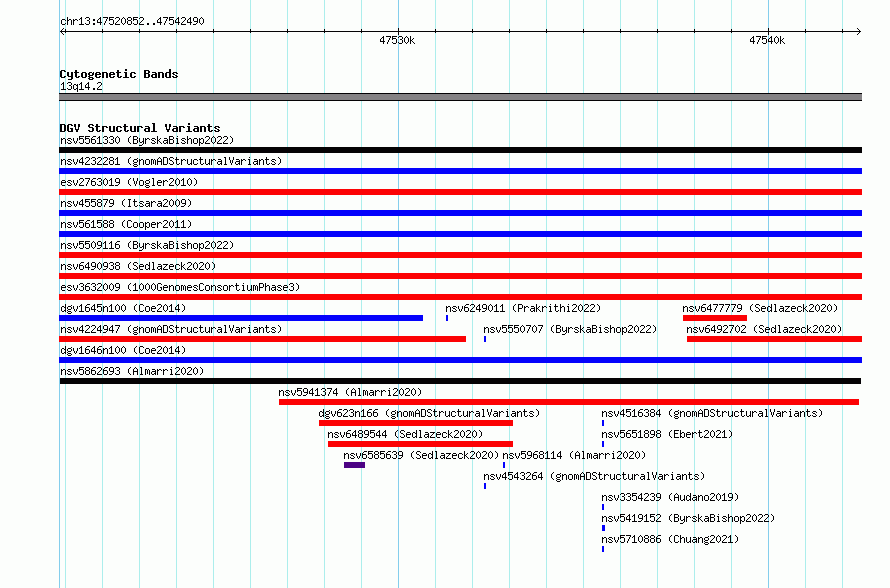Viewport: 890px width, 588px height.
Task: Open dgv1646n100 (Coe2014) label
Action: 123,350
